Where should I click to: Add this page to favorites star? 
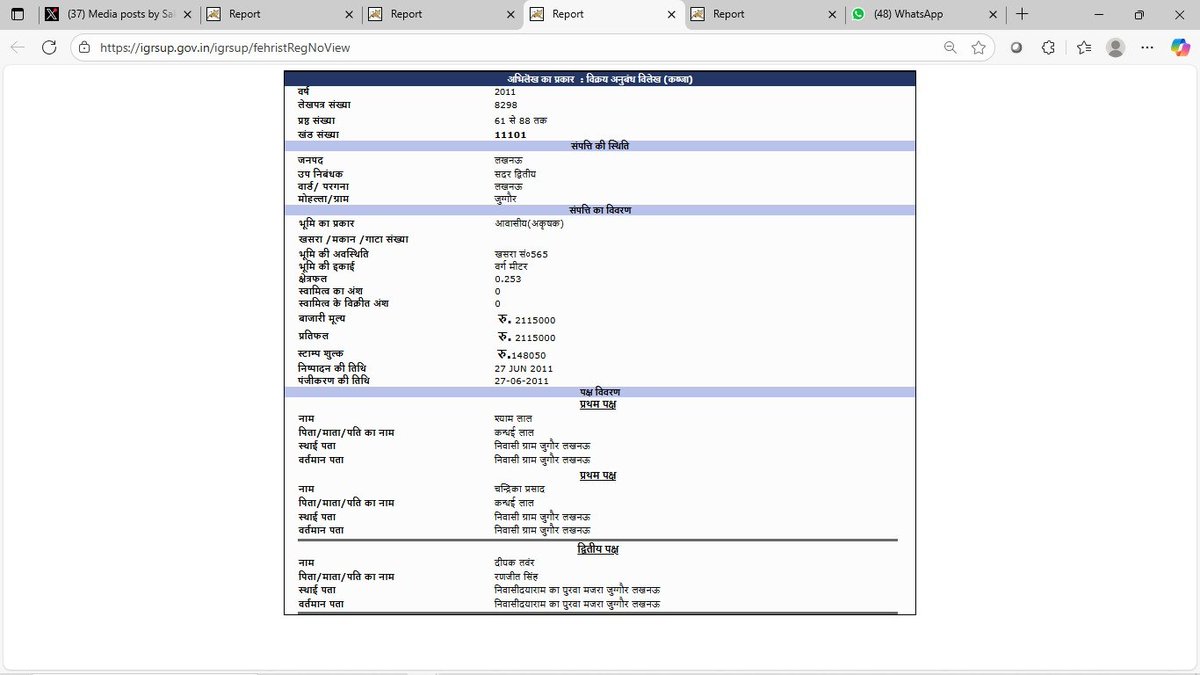pyautogui.click(x=978, y=47)
